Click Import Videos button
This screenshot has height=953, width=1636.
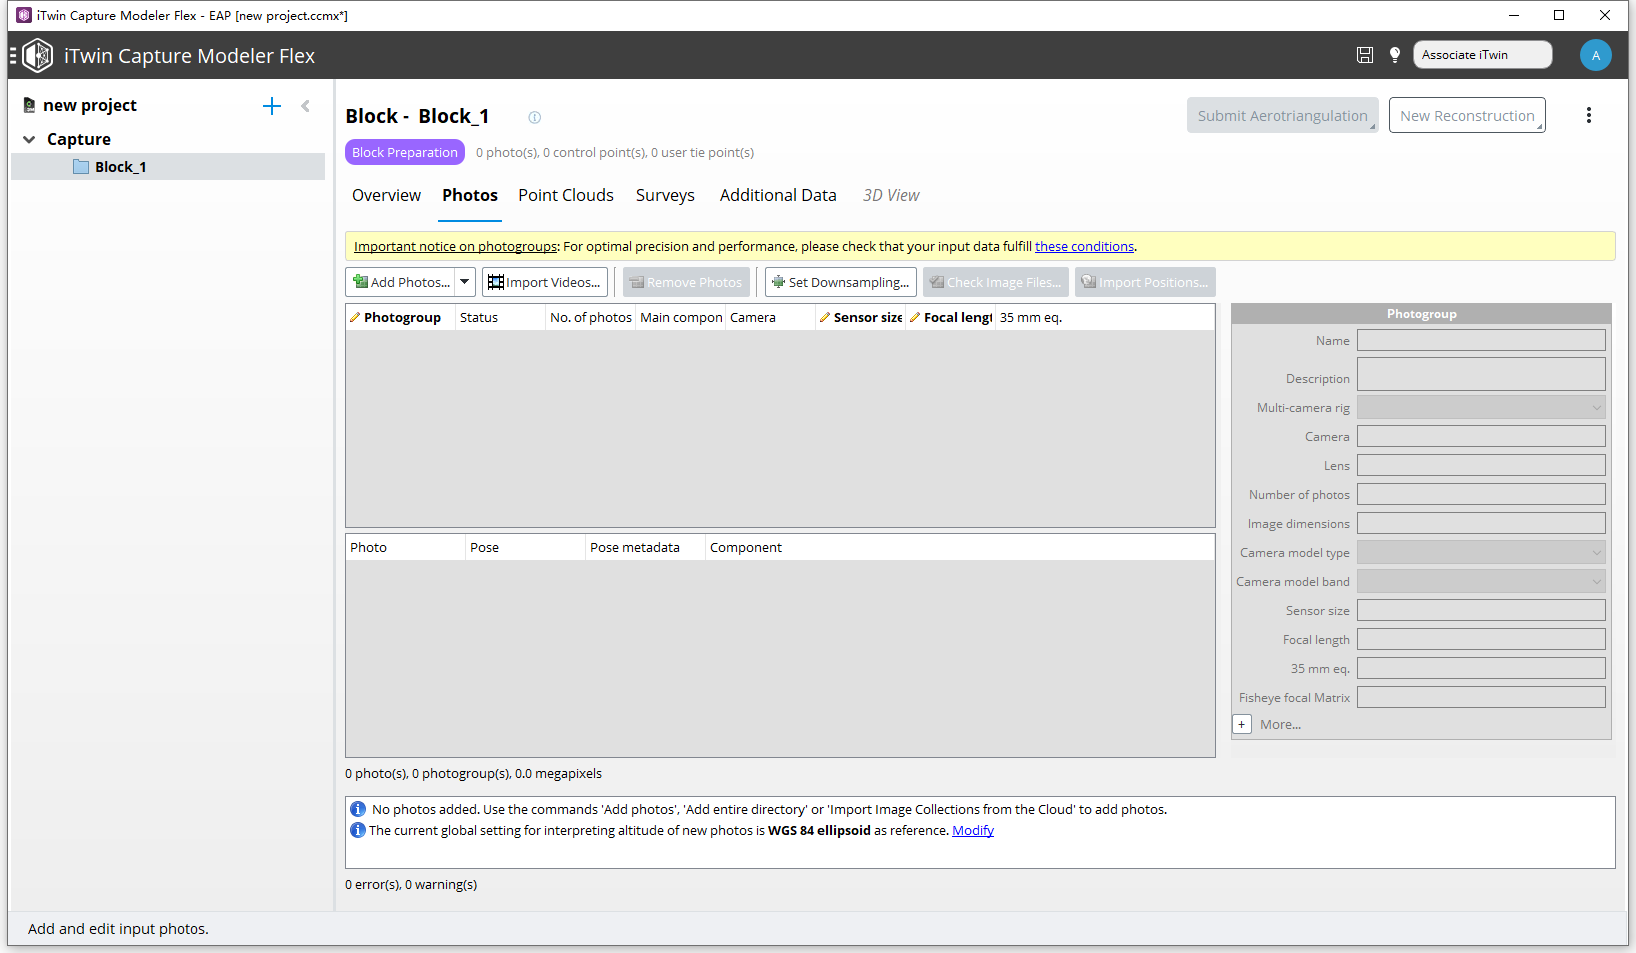(x=545, y=282)
